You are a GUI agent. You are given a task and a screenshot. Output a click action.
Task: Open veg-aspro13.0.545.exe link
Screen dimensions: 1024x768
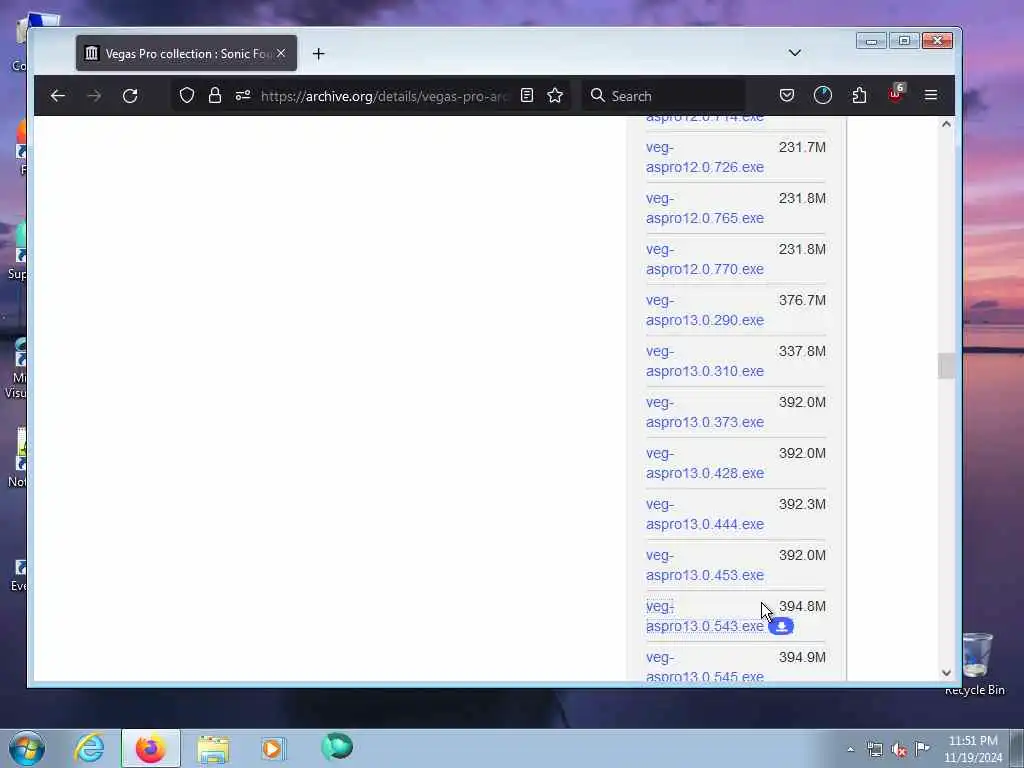[705, 666]
